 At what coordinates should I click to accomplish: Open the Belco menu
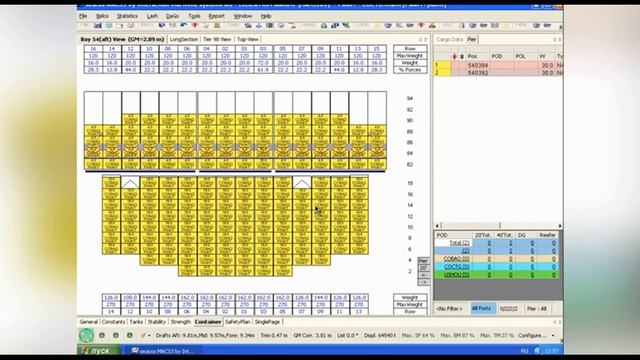102,16
